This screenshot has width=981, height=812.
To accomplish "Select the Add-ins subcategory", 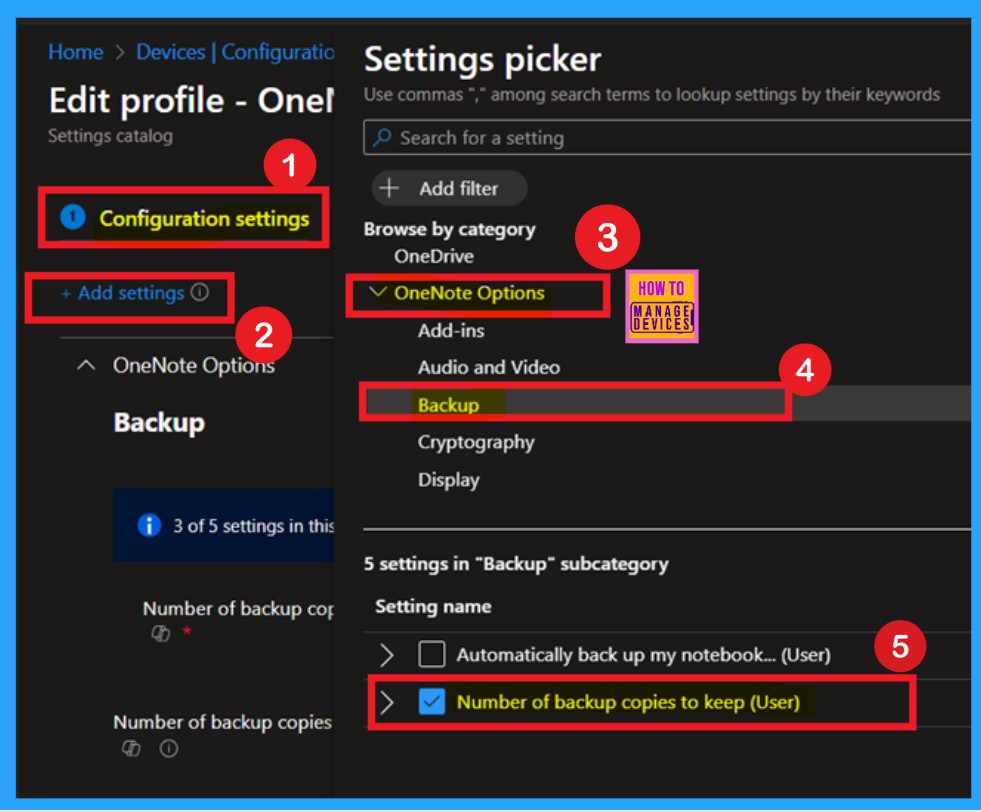I will click(x=451, y=330).
